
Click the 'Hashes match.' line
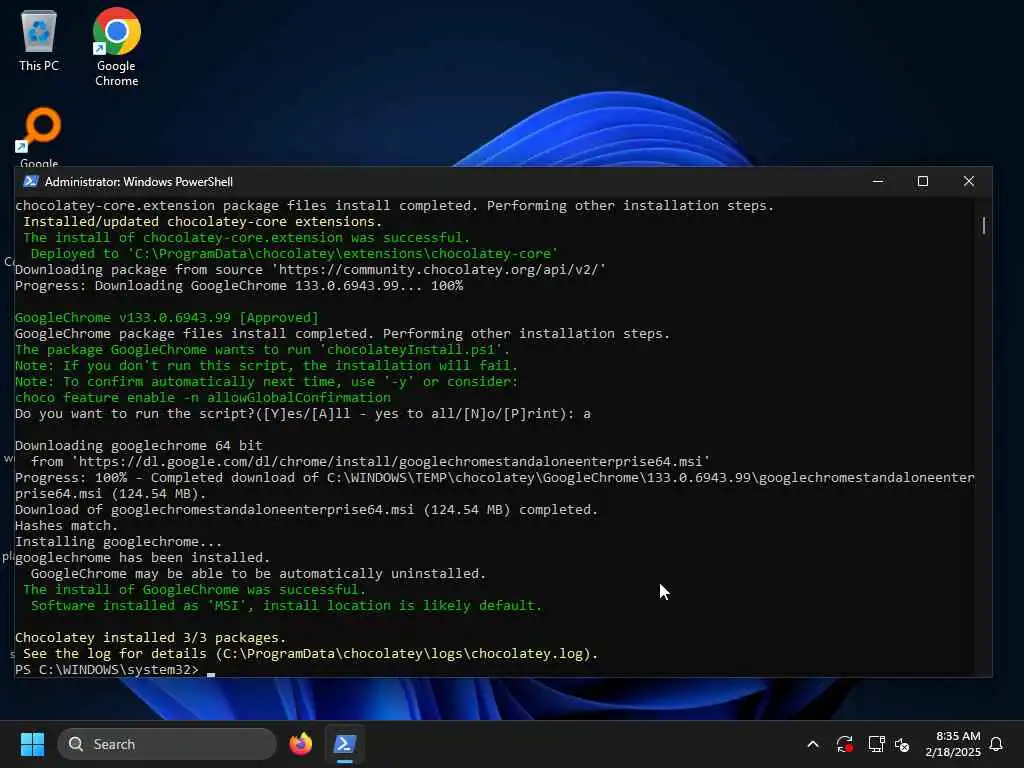point(67,525)
